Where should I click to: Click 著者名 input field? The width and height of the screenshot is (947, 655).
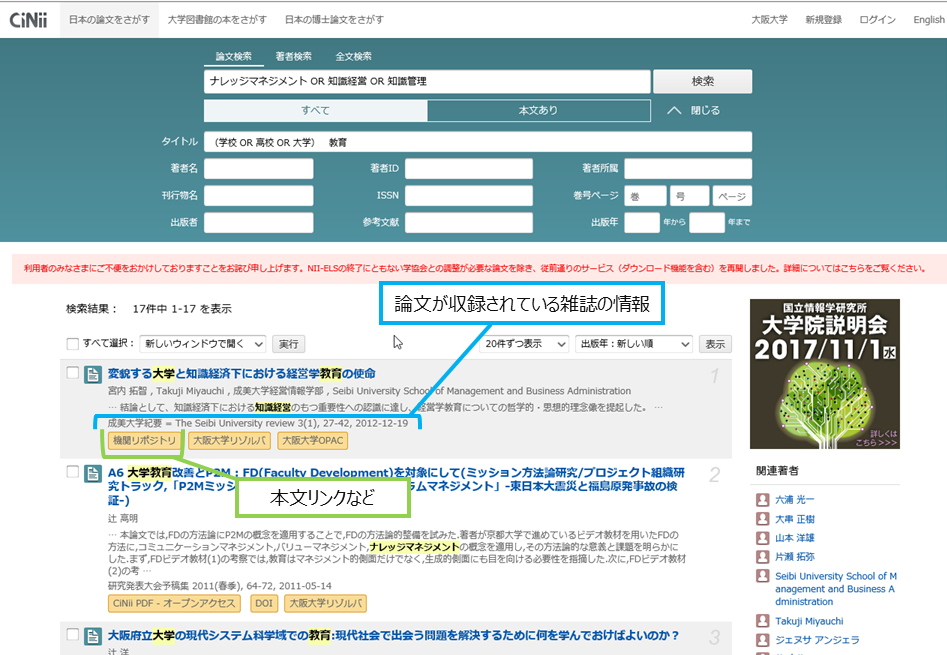[258, 168]
